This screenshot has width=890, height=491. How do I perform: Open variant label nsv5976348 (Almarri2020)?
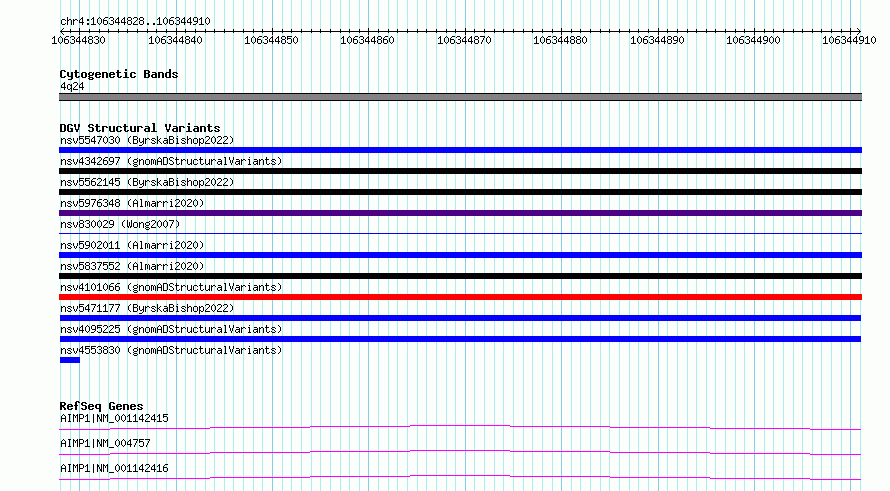pyautogui.click(x=132, y=203)
